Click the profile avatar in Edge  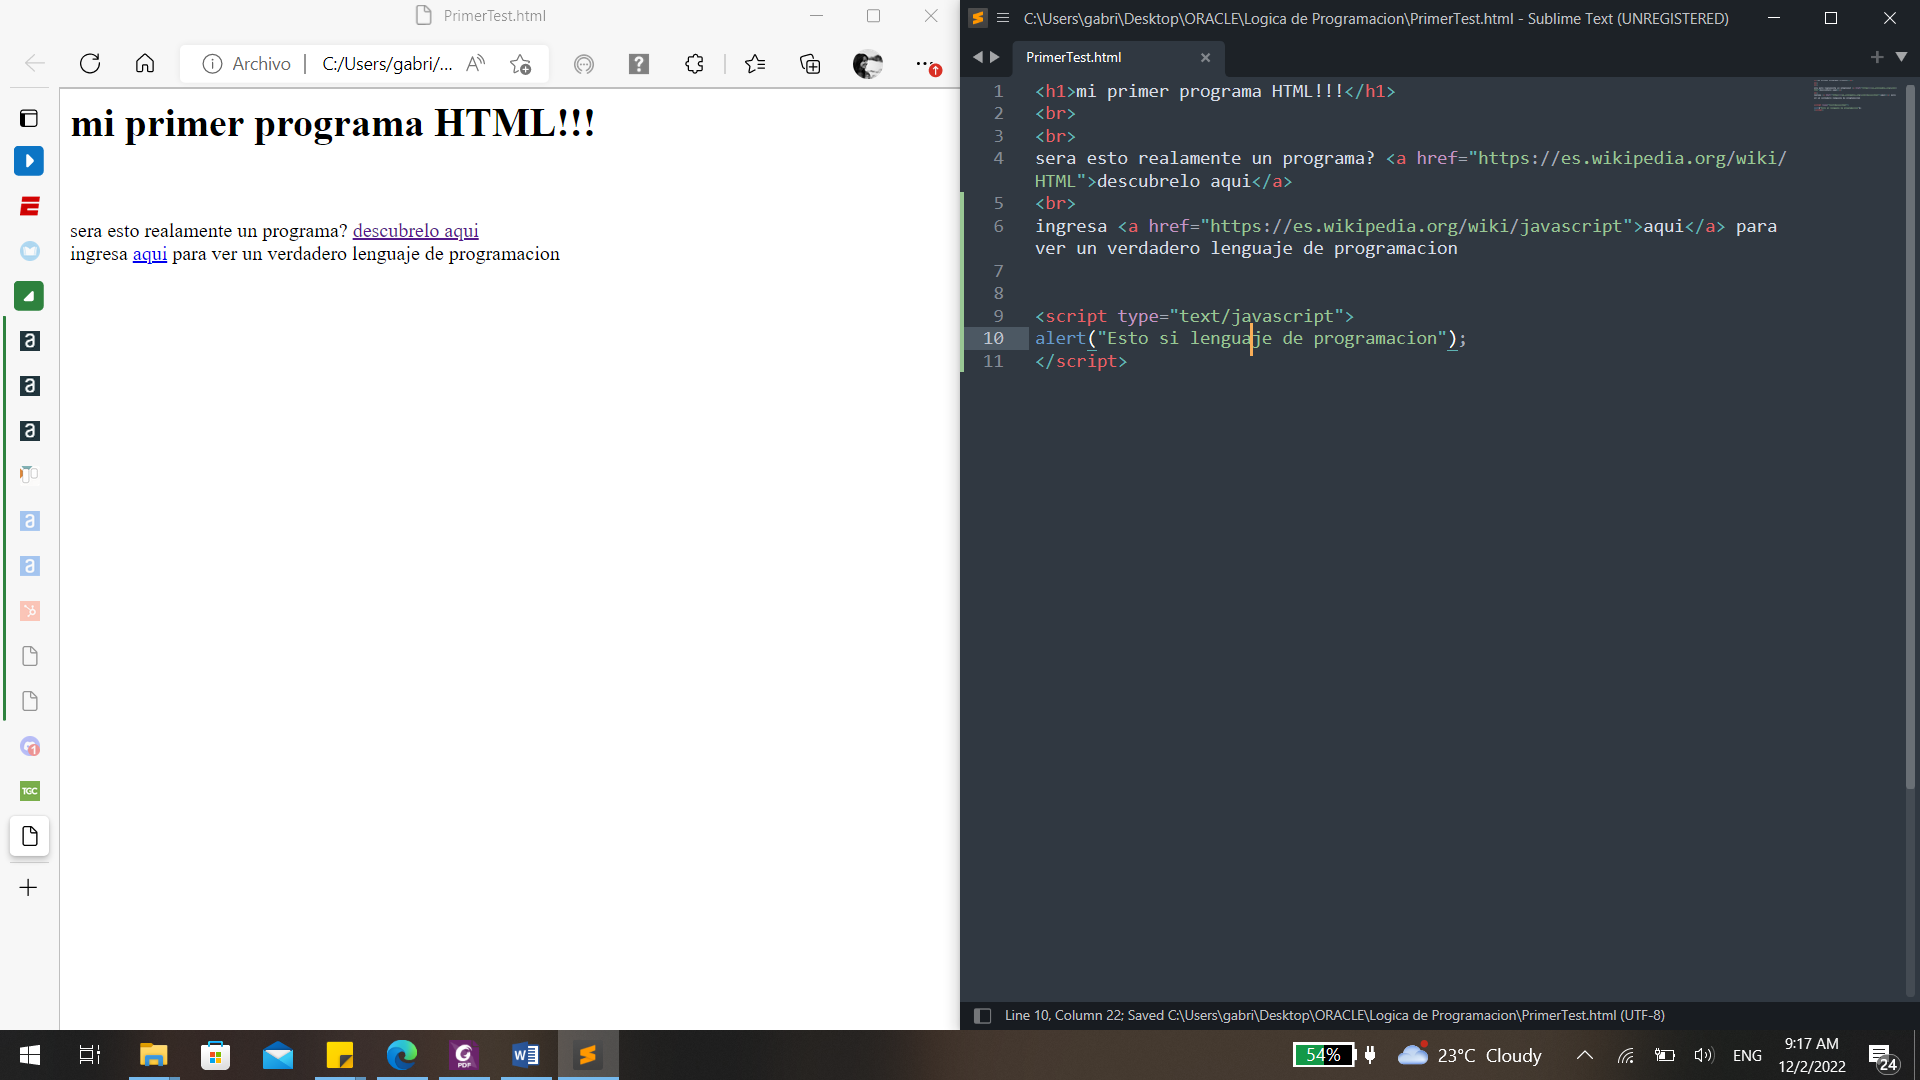click(868, 64)
